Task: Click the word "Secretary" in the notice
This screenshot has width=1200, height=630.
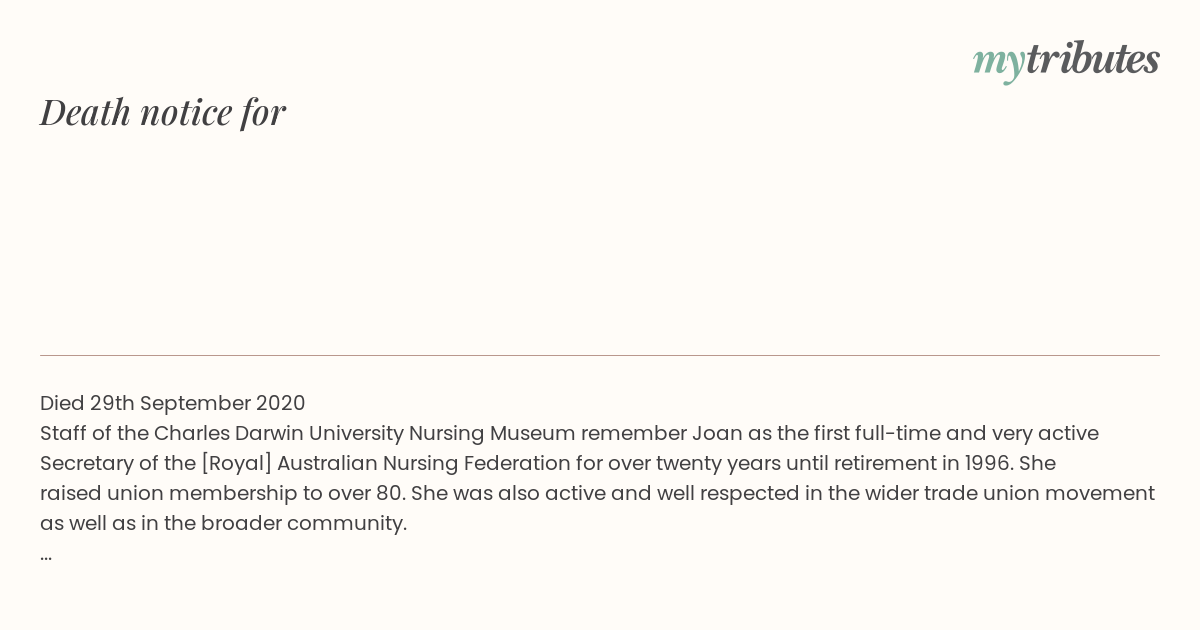Action: tap(89, 463)
